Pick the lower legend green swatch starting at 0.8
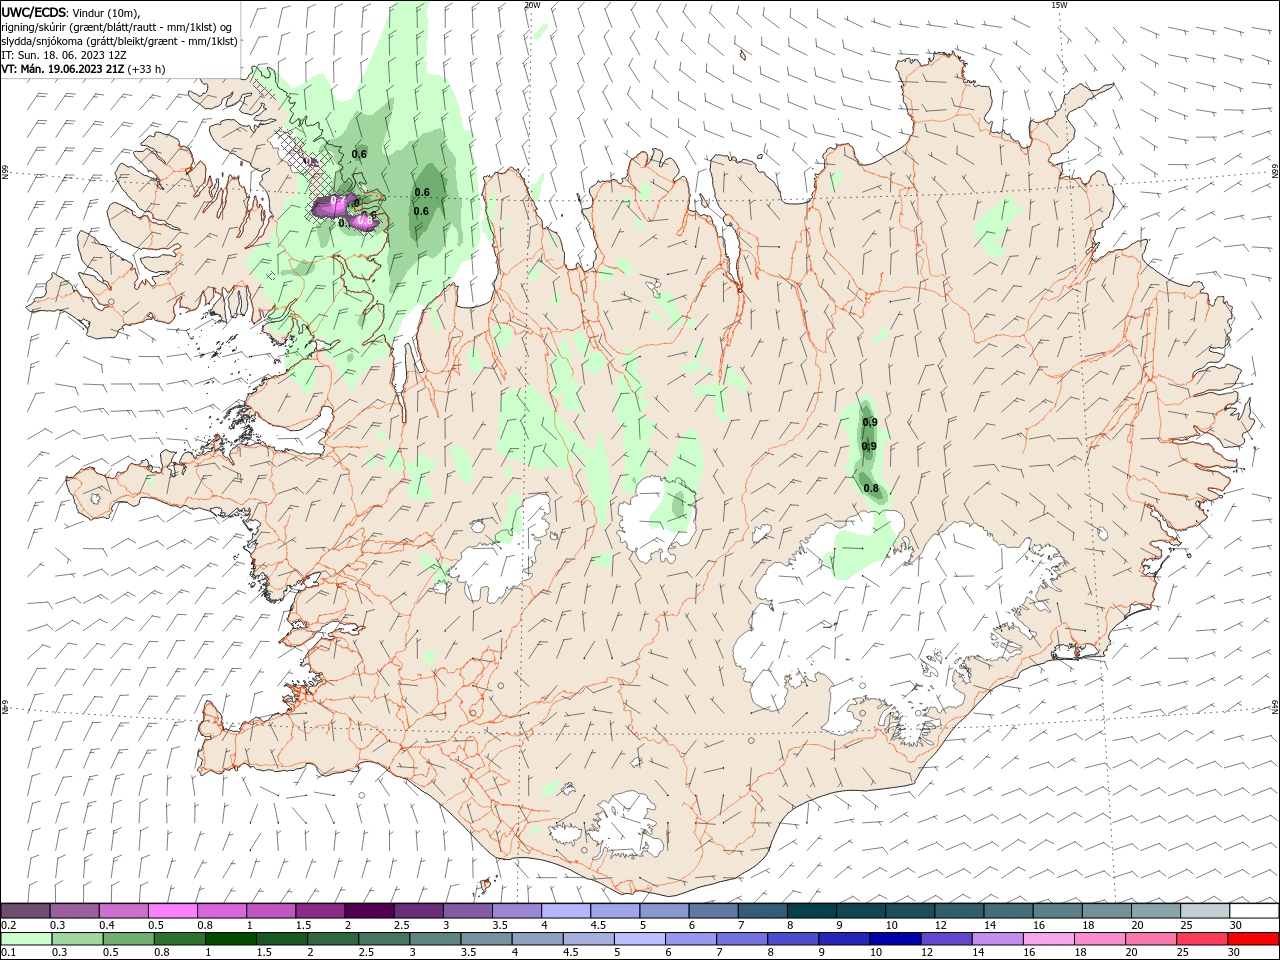 click(179, 939)
